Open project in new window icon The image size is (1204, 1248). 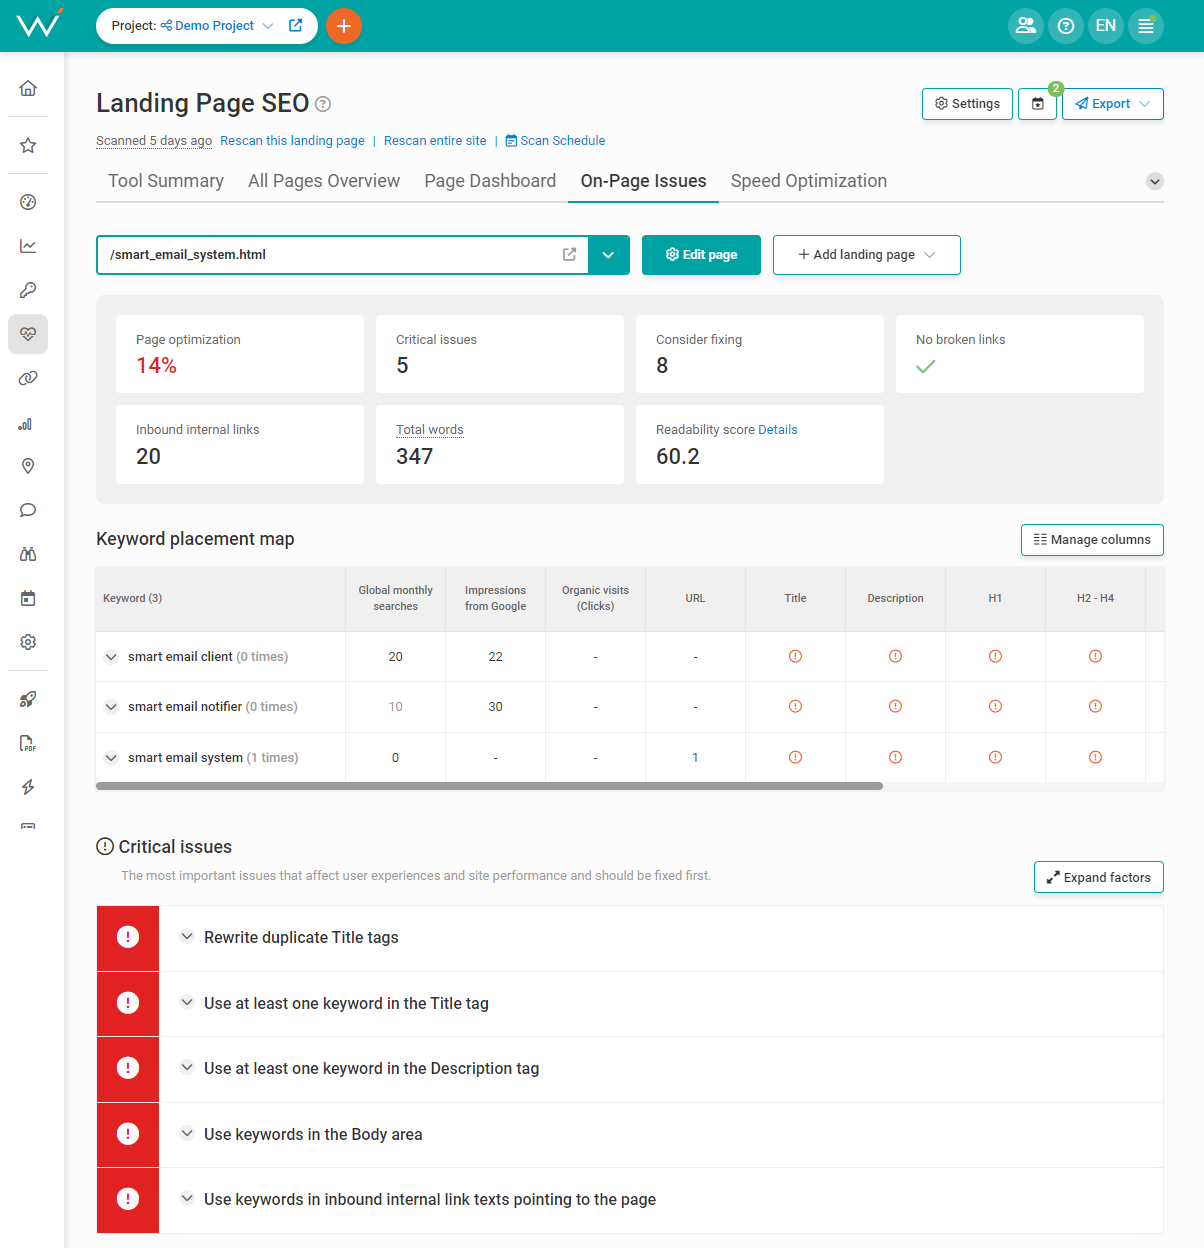pyautogui.click(x=296, y=26)
